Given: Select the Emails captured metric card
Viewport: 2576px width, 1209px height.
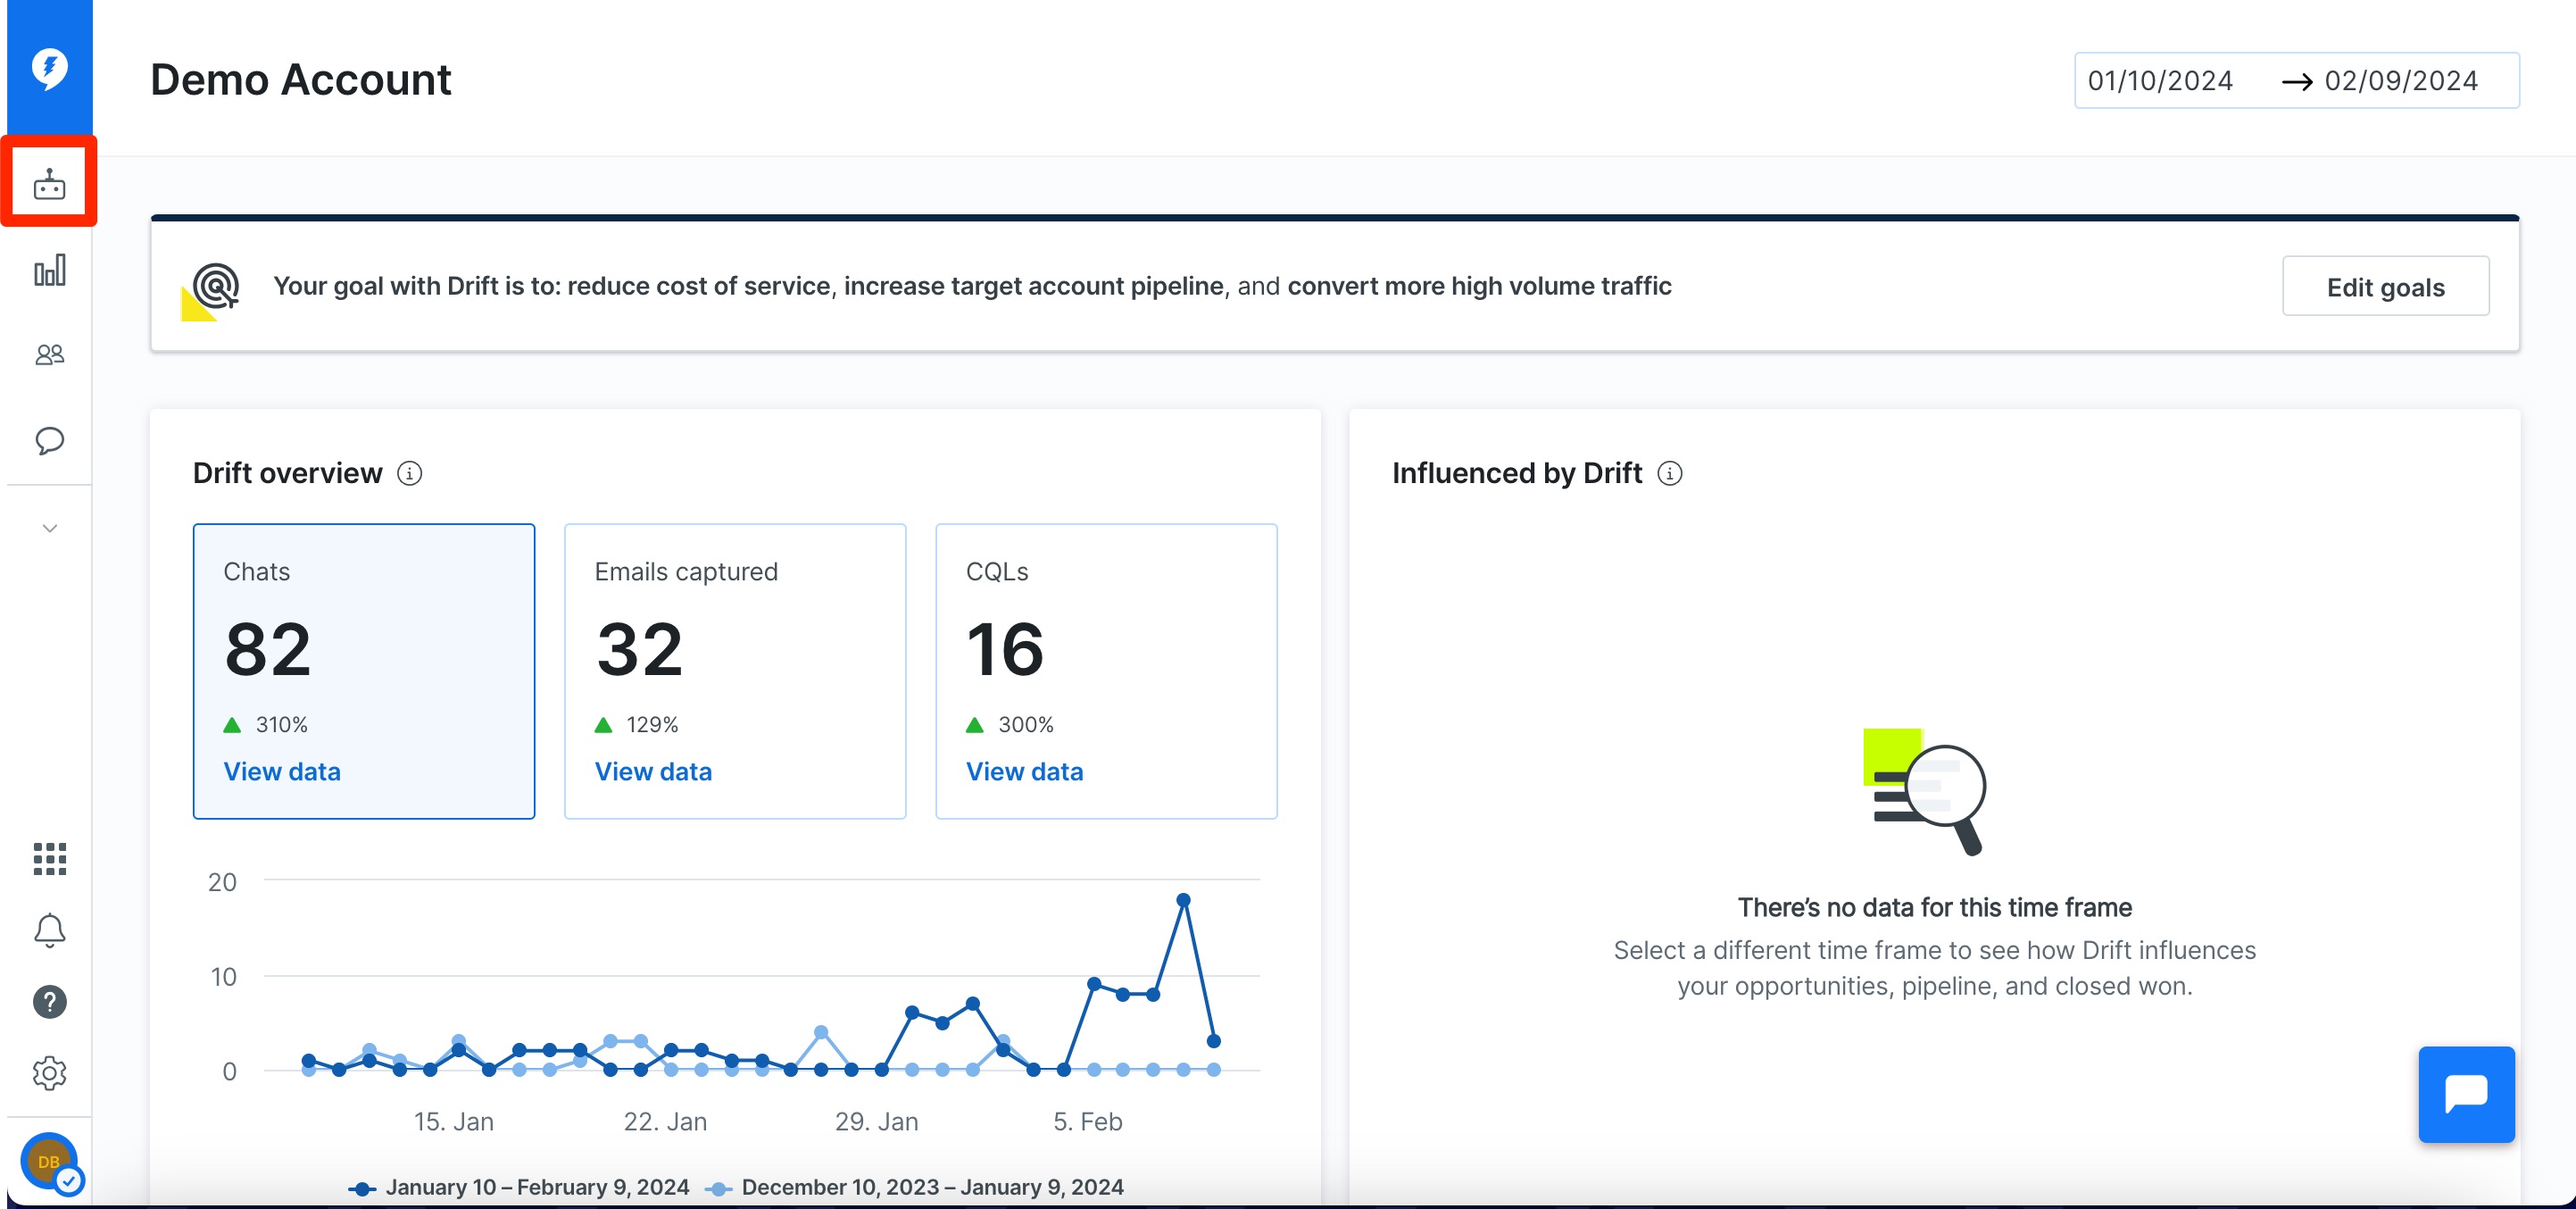Looking at the screenshot, I should (x=735, y=671).
